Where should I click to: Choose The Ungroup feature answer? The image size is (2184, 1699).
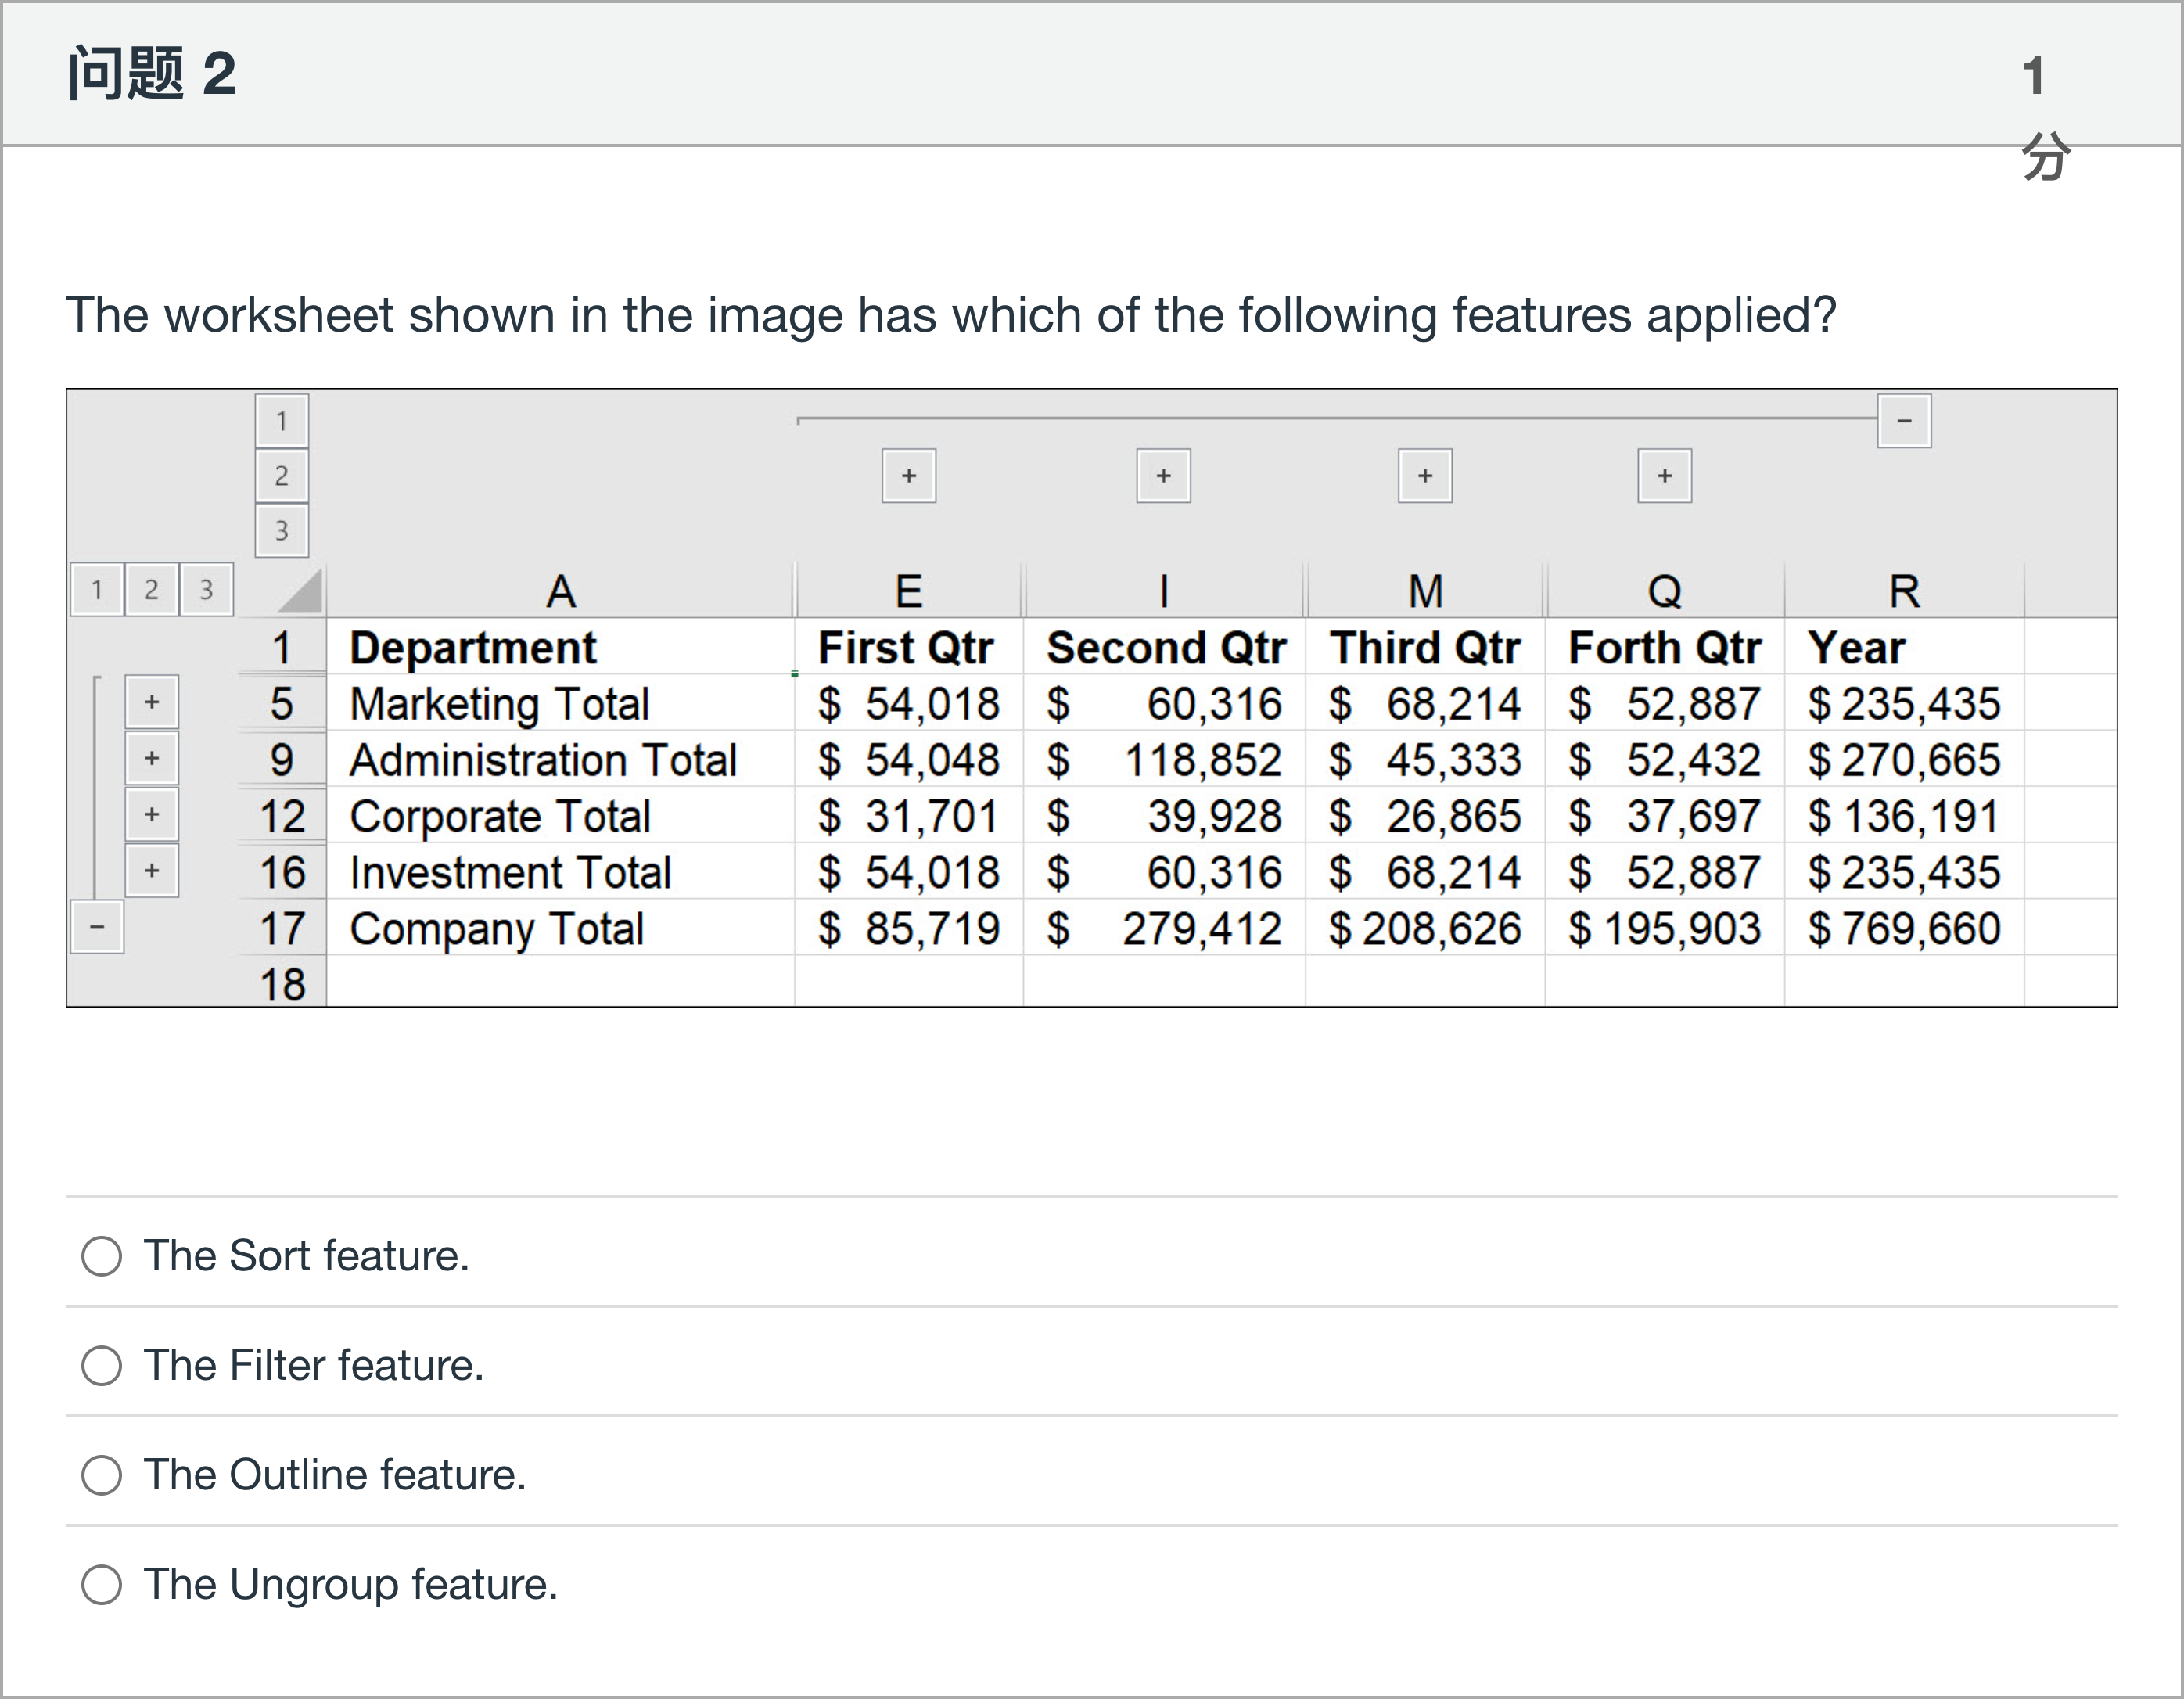pos(102,1584)
